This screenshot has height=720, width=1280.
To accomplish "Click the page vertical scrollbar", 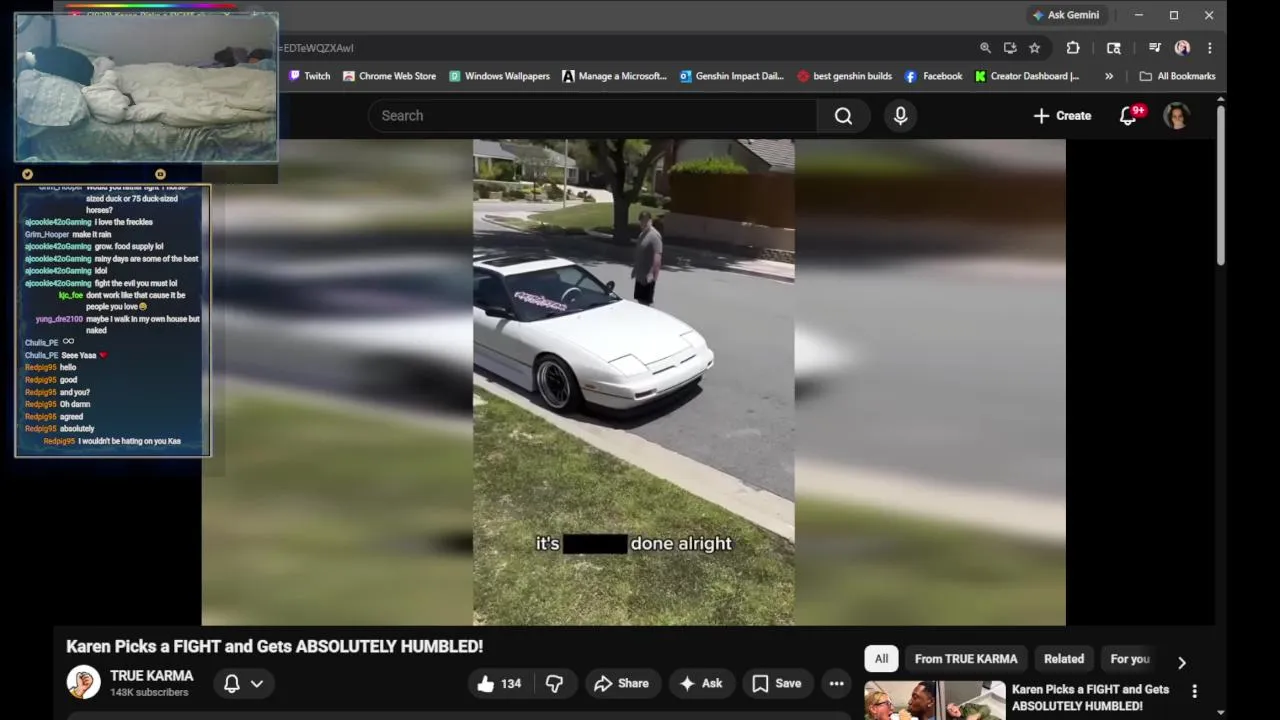I will click(1221, 185).
